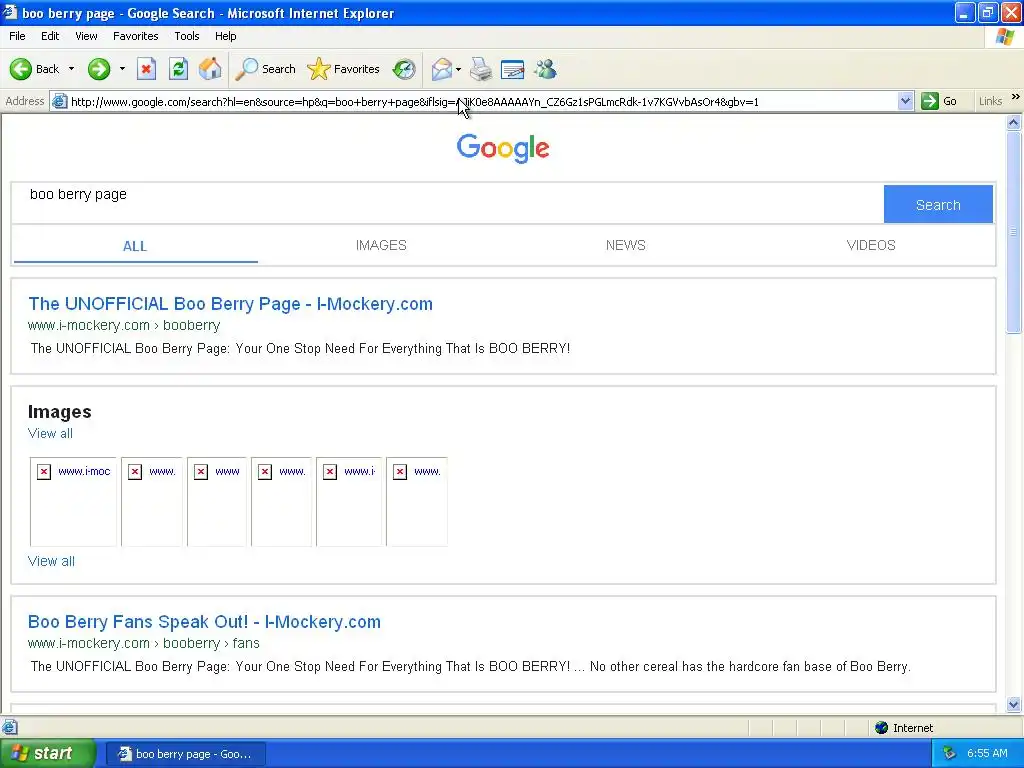Open fourth broken image thumbnail
This screenshot has width=1024, height=768.
tap(281, 502)
